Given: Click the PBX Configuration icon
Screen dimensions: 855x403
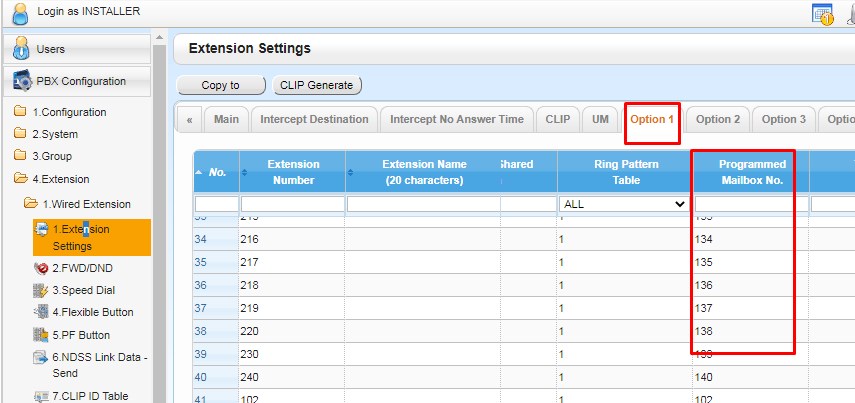Looking at the screenshot, I should (22, 81).
